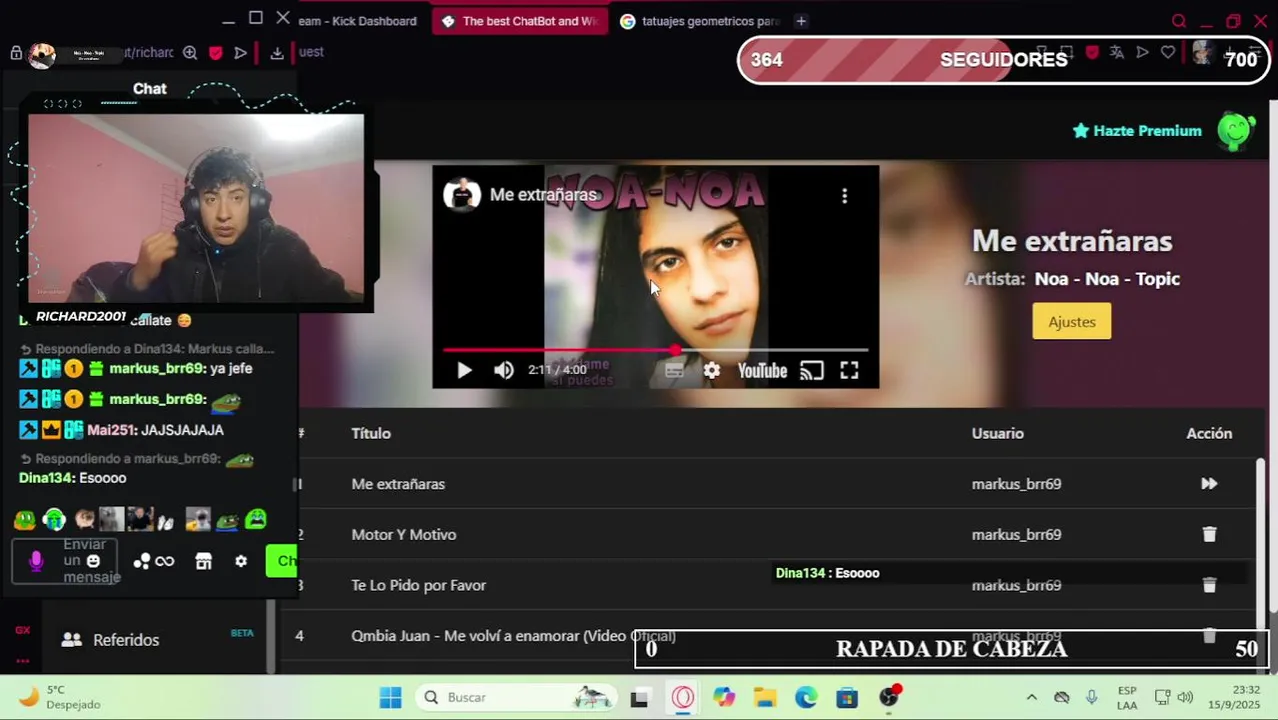Open the sidebar three-dot more menu
Image resolution: width=1278 pixels, height=720 pixels.
point(22,661)
